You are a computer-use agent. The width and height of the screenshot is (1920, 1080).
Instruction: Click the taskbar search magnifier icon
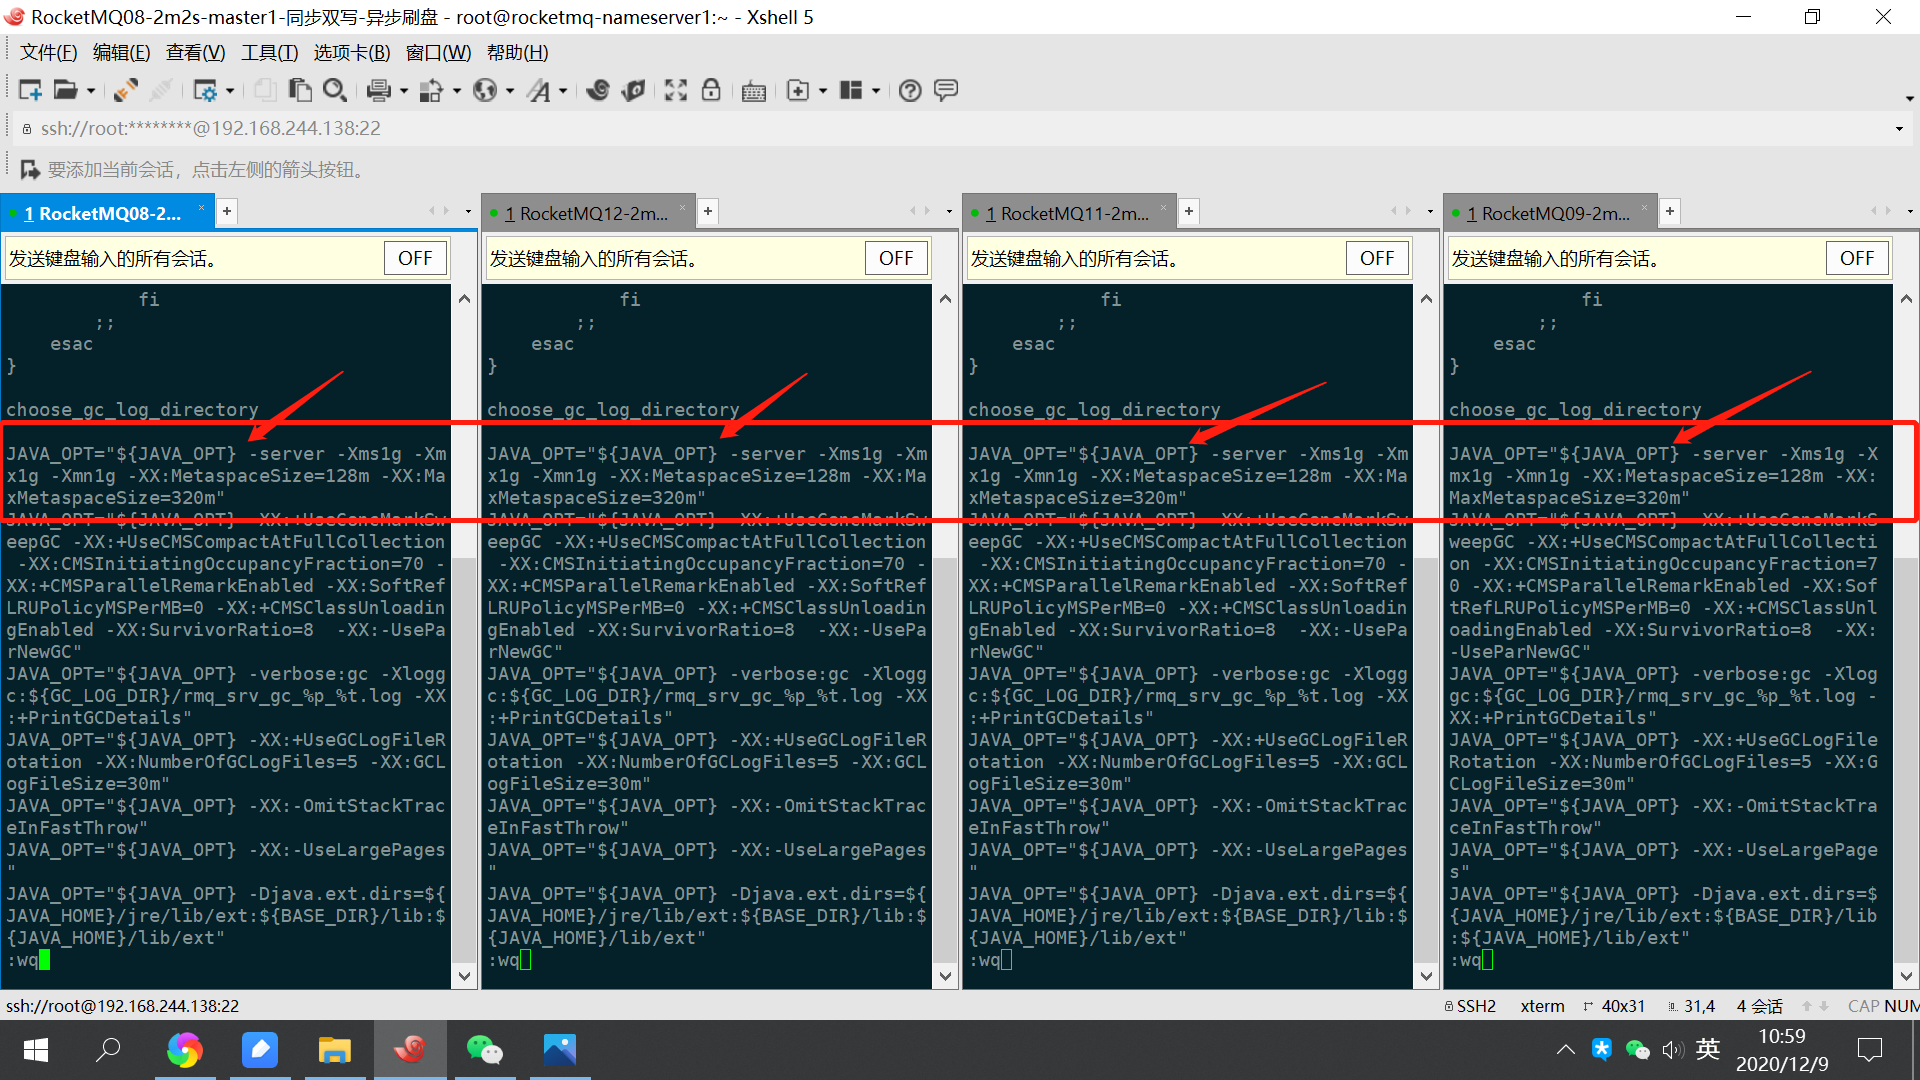pos(108,1049)
